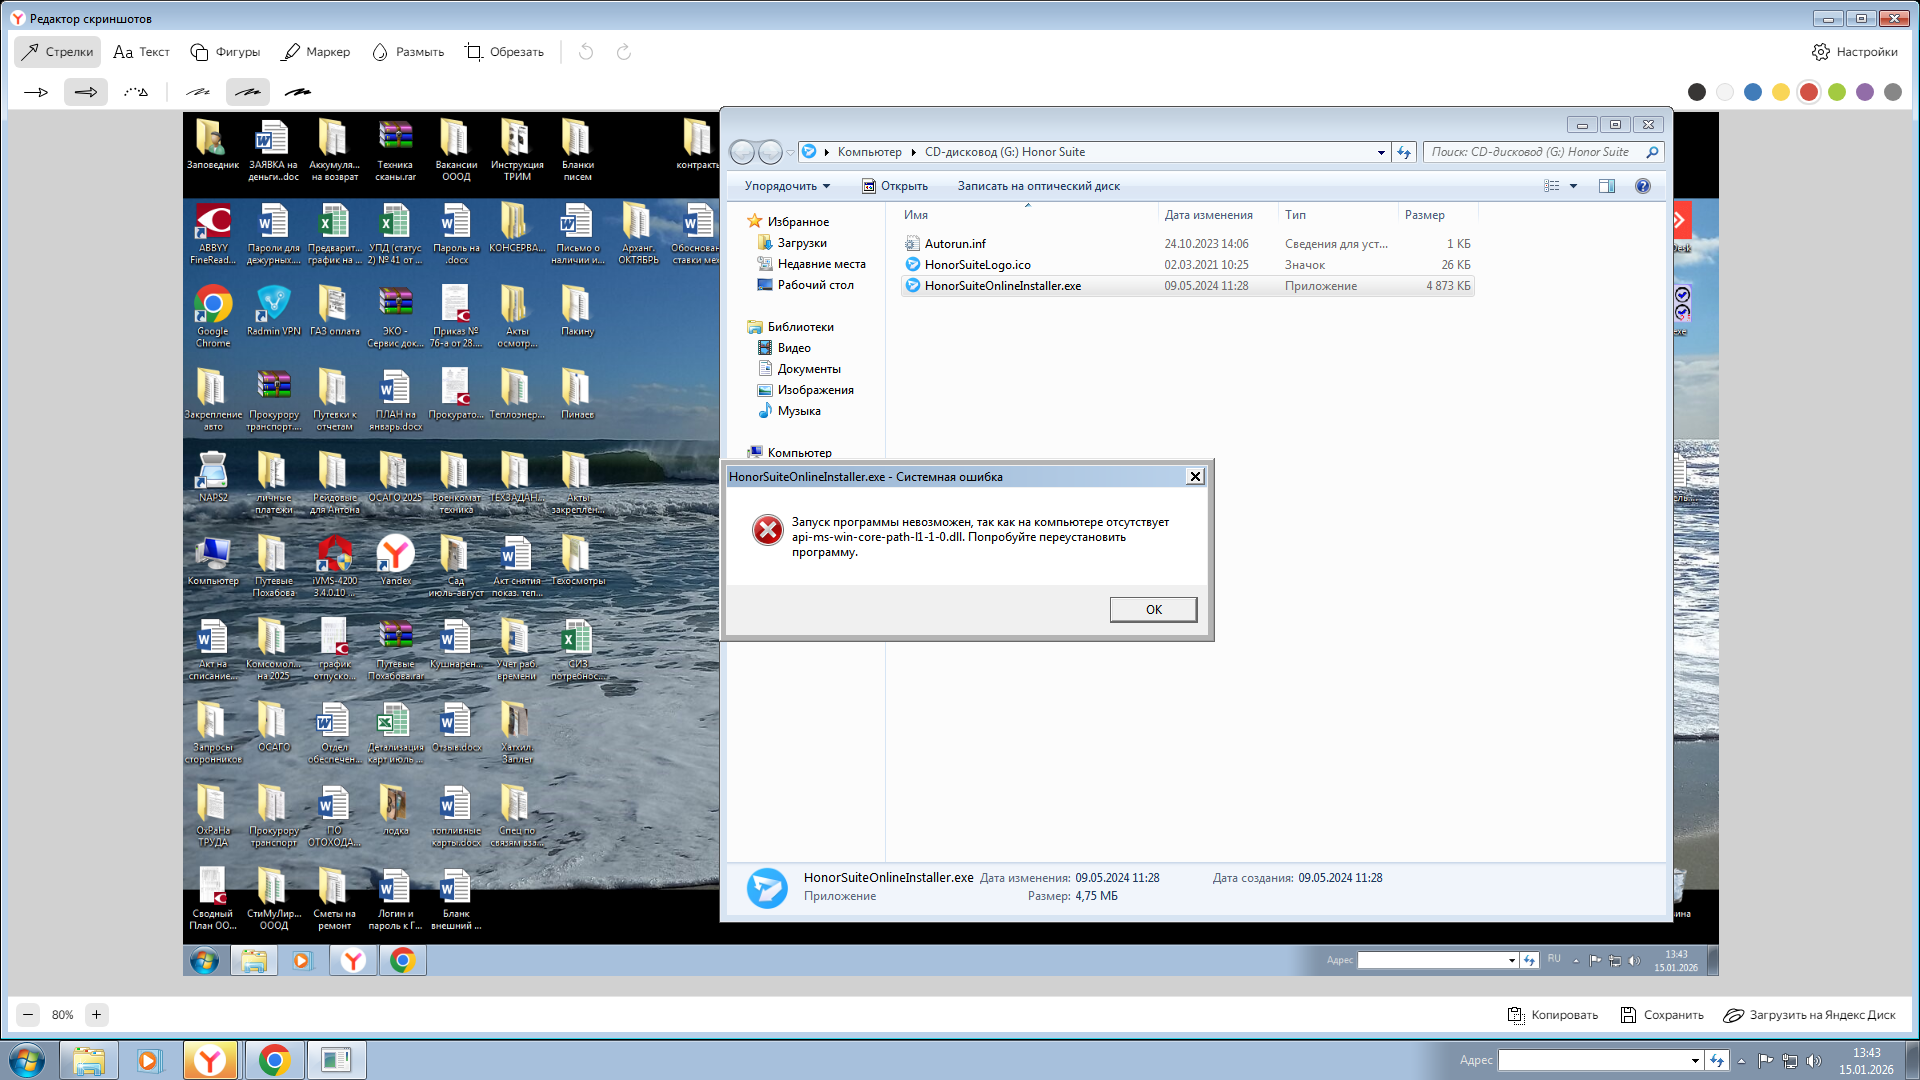Select the thinnest line weight

coord(198,92)
